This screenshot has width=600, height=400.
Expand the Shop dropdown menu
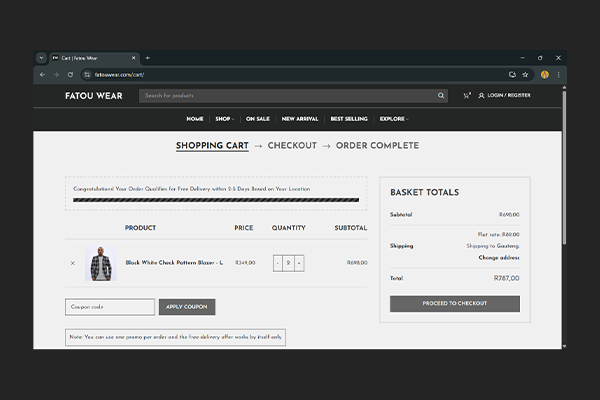(x=224, y=119)
